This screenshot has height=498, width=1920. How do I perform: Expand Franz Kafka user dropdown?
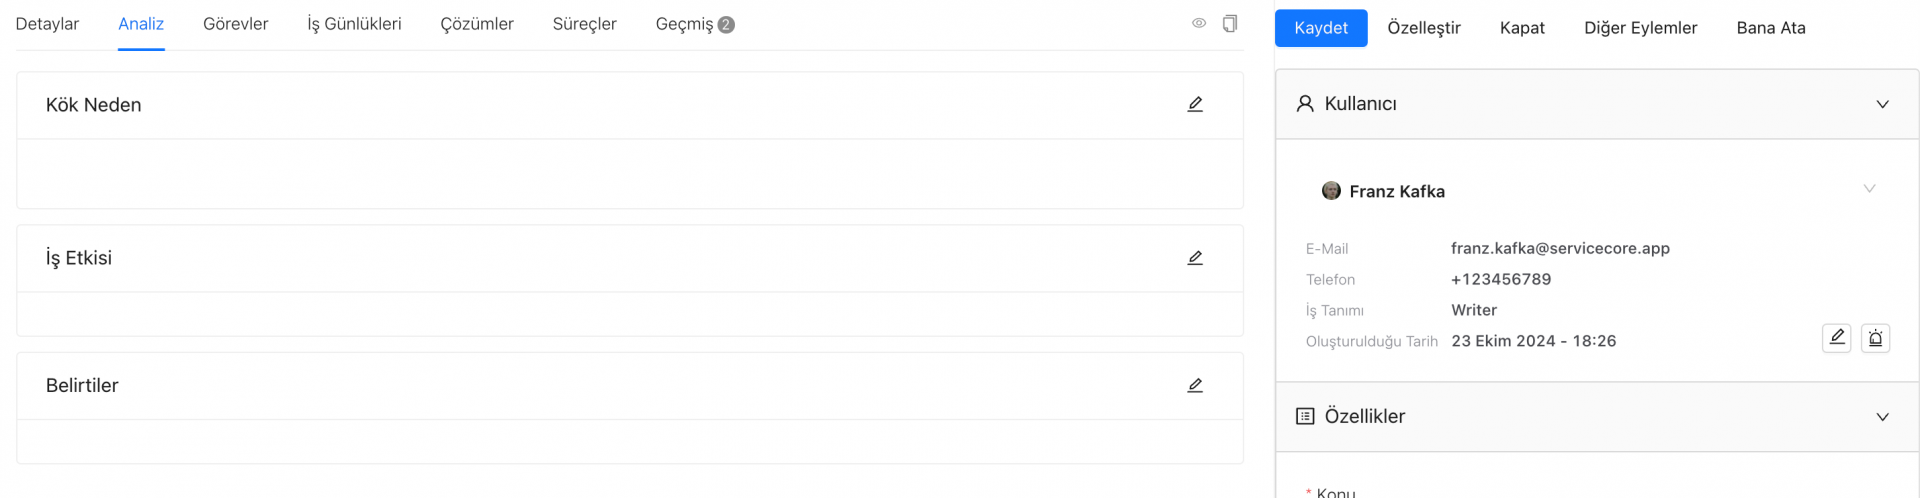[x=1869, y=189]
